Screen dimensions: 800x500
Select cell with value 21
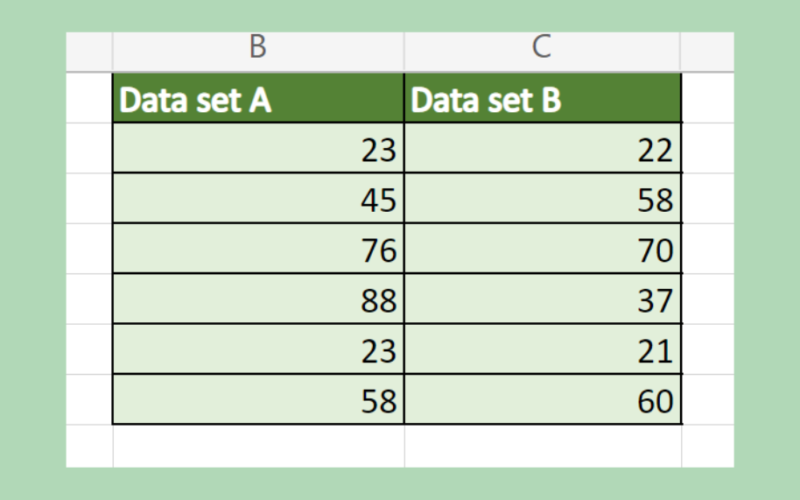[542, 349]
